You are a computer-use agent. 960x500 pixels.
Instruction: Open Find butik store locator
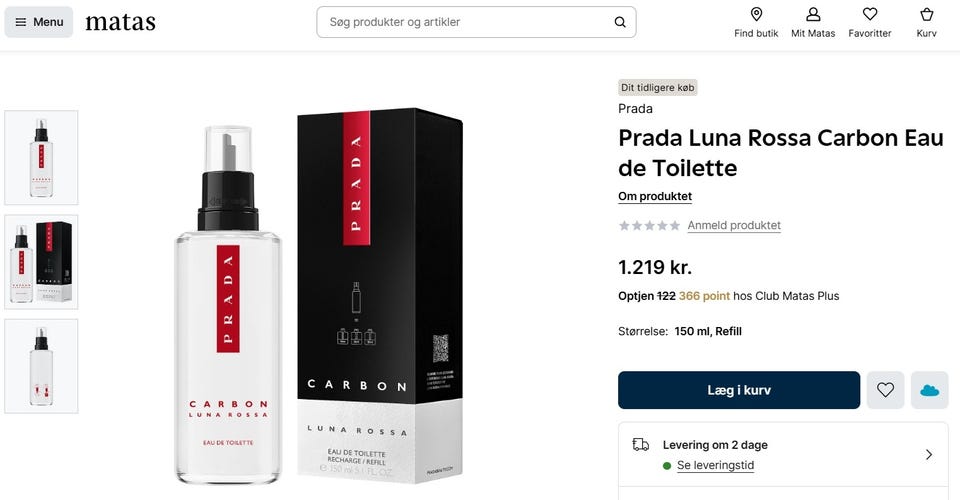pyautogui.click(x=756, y=23)
